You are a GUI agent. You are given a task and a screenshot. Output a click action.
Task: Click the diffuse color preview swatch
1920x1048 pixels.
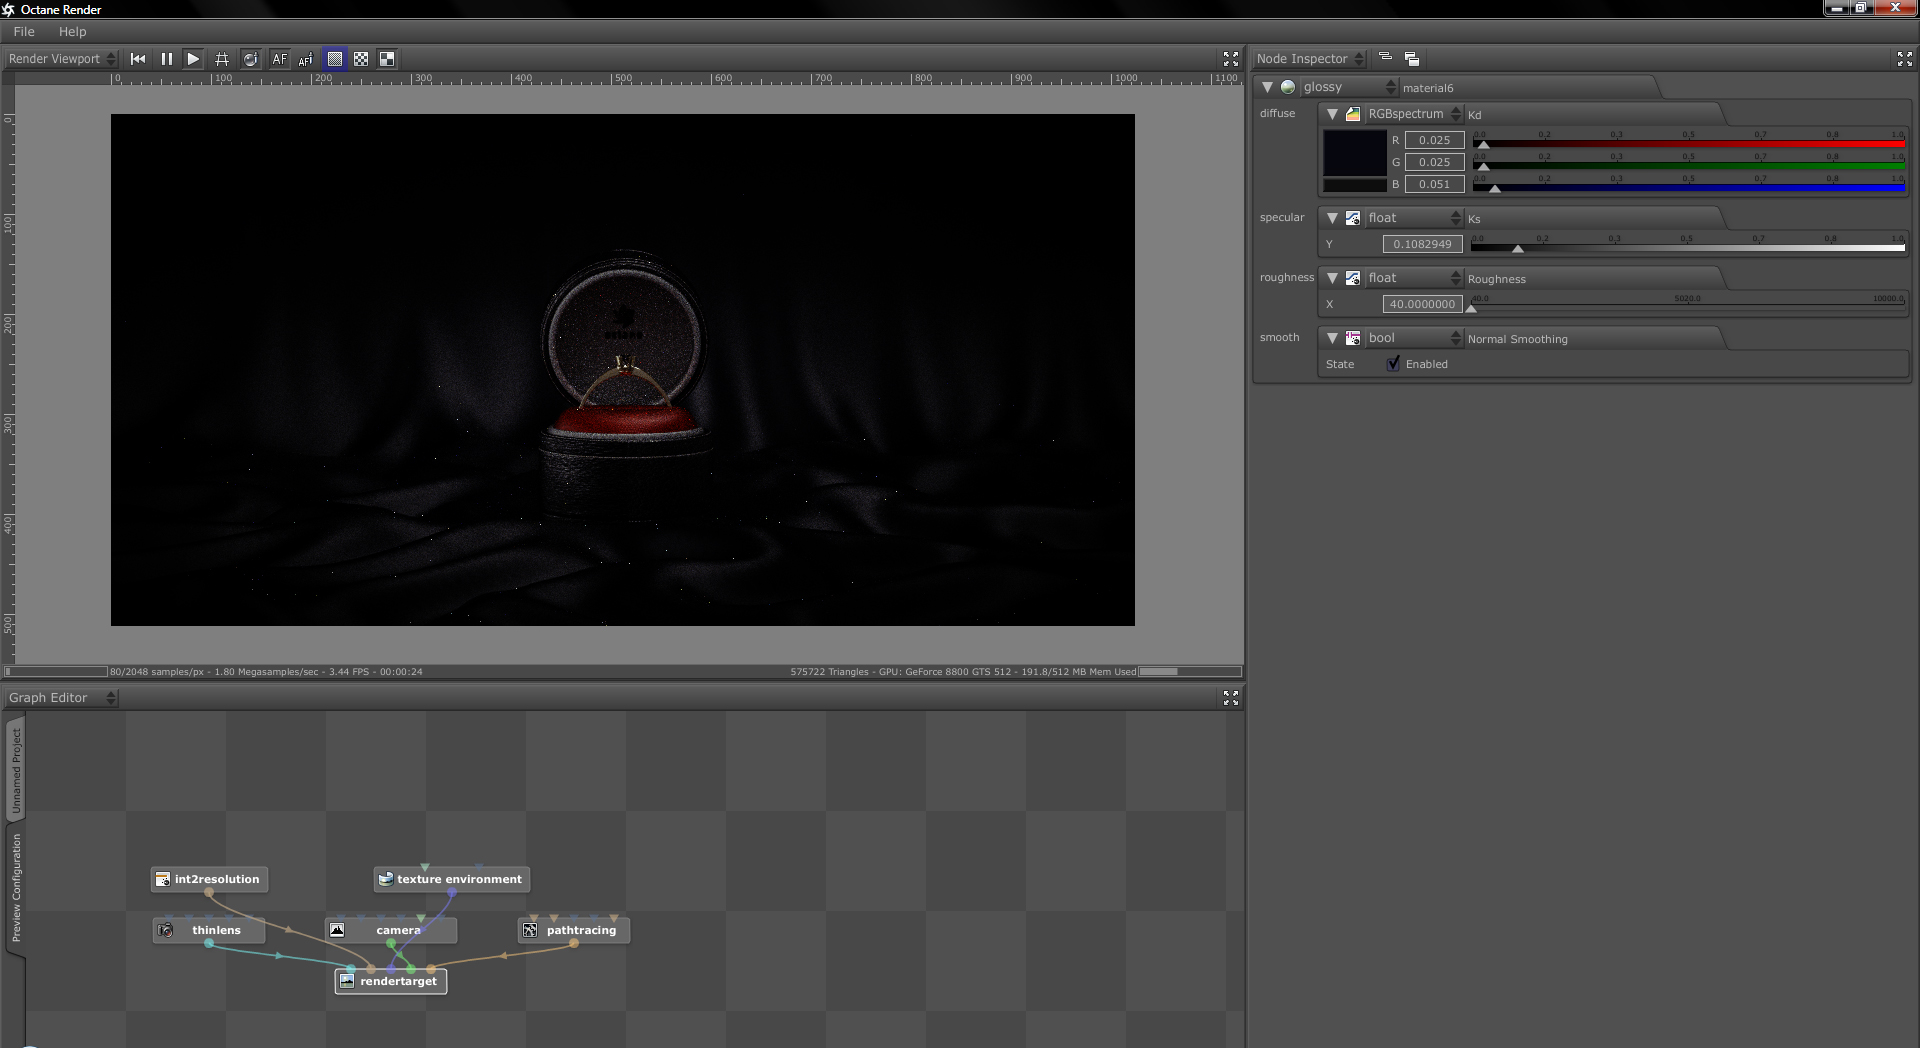(x=1355, y=154)
